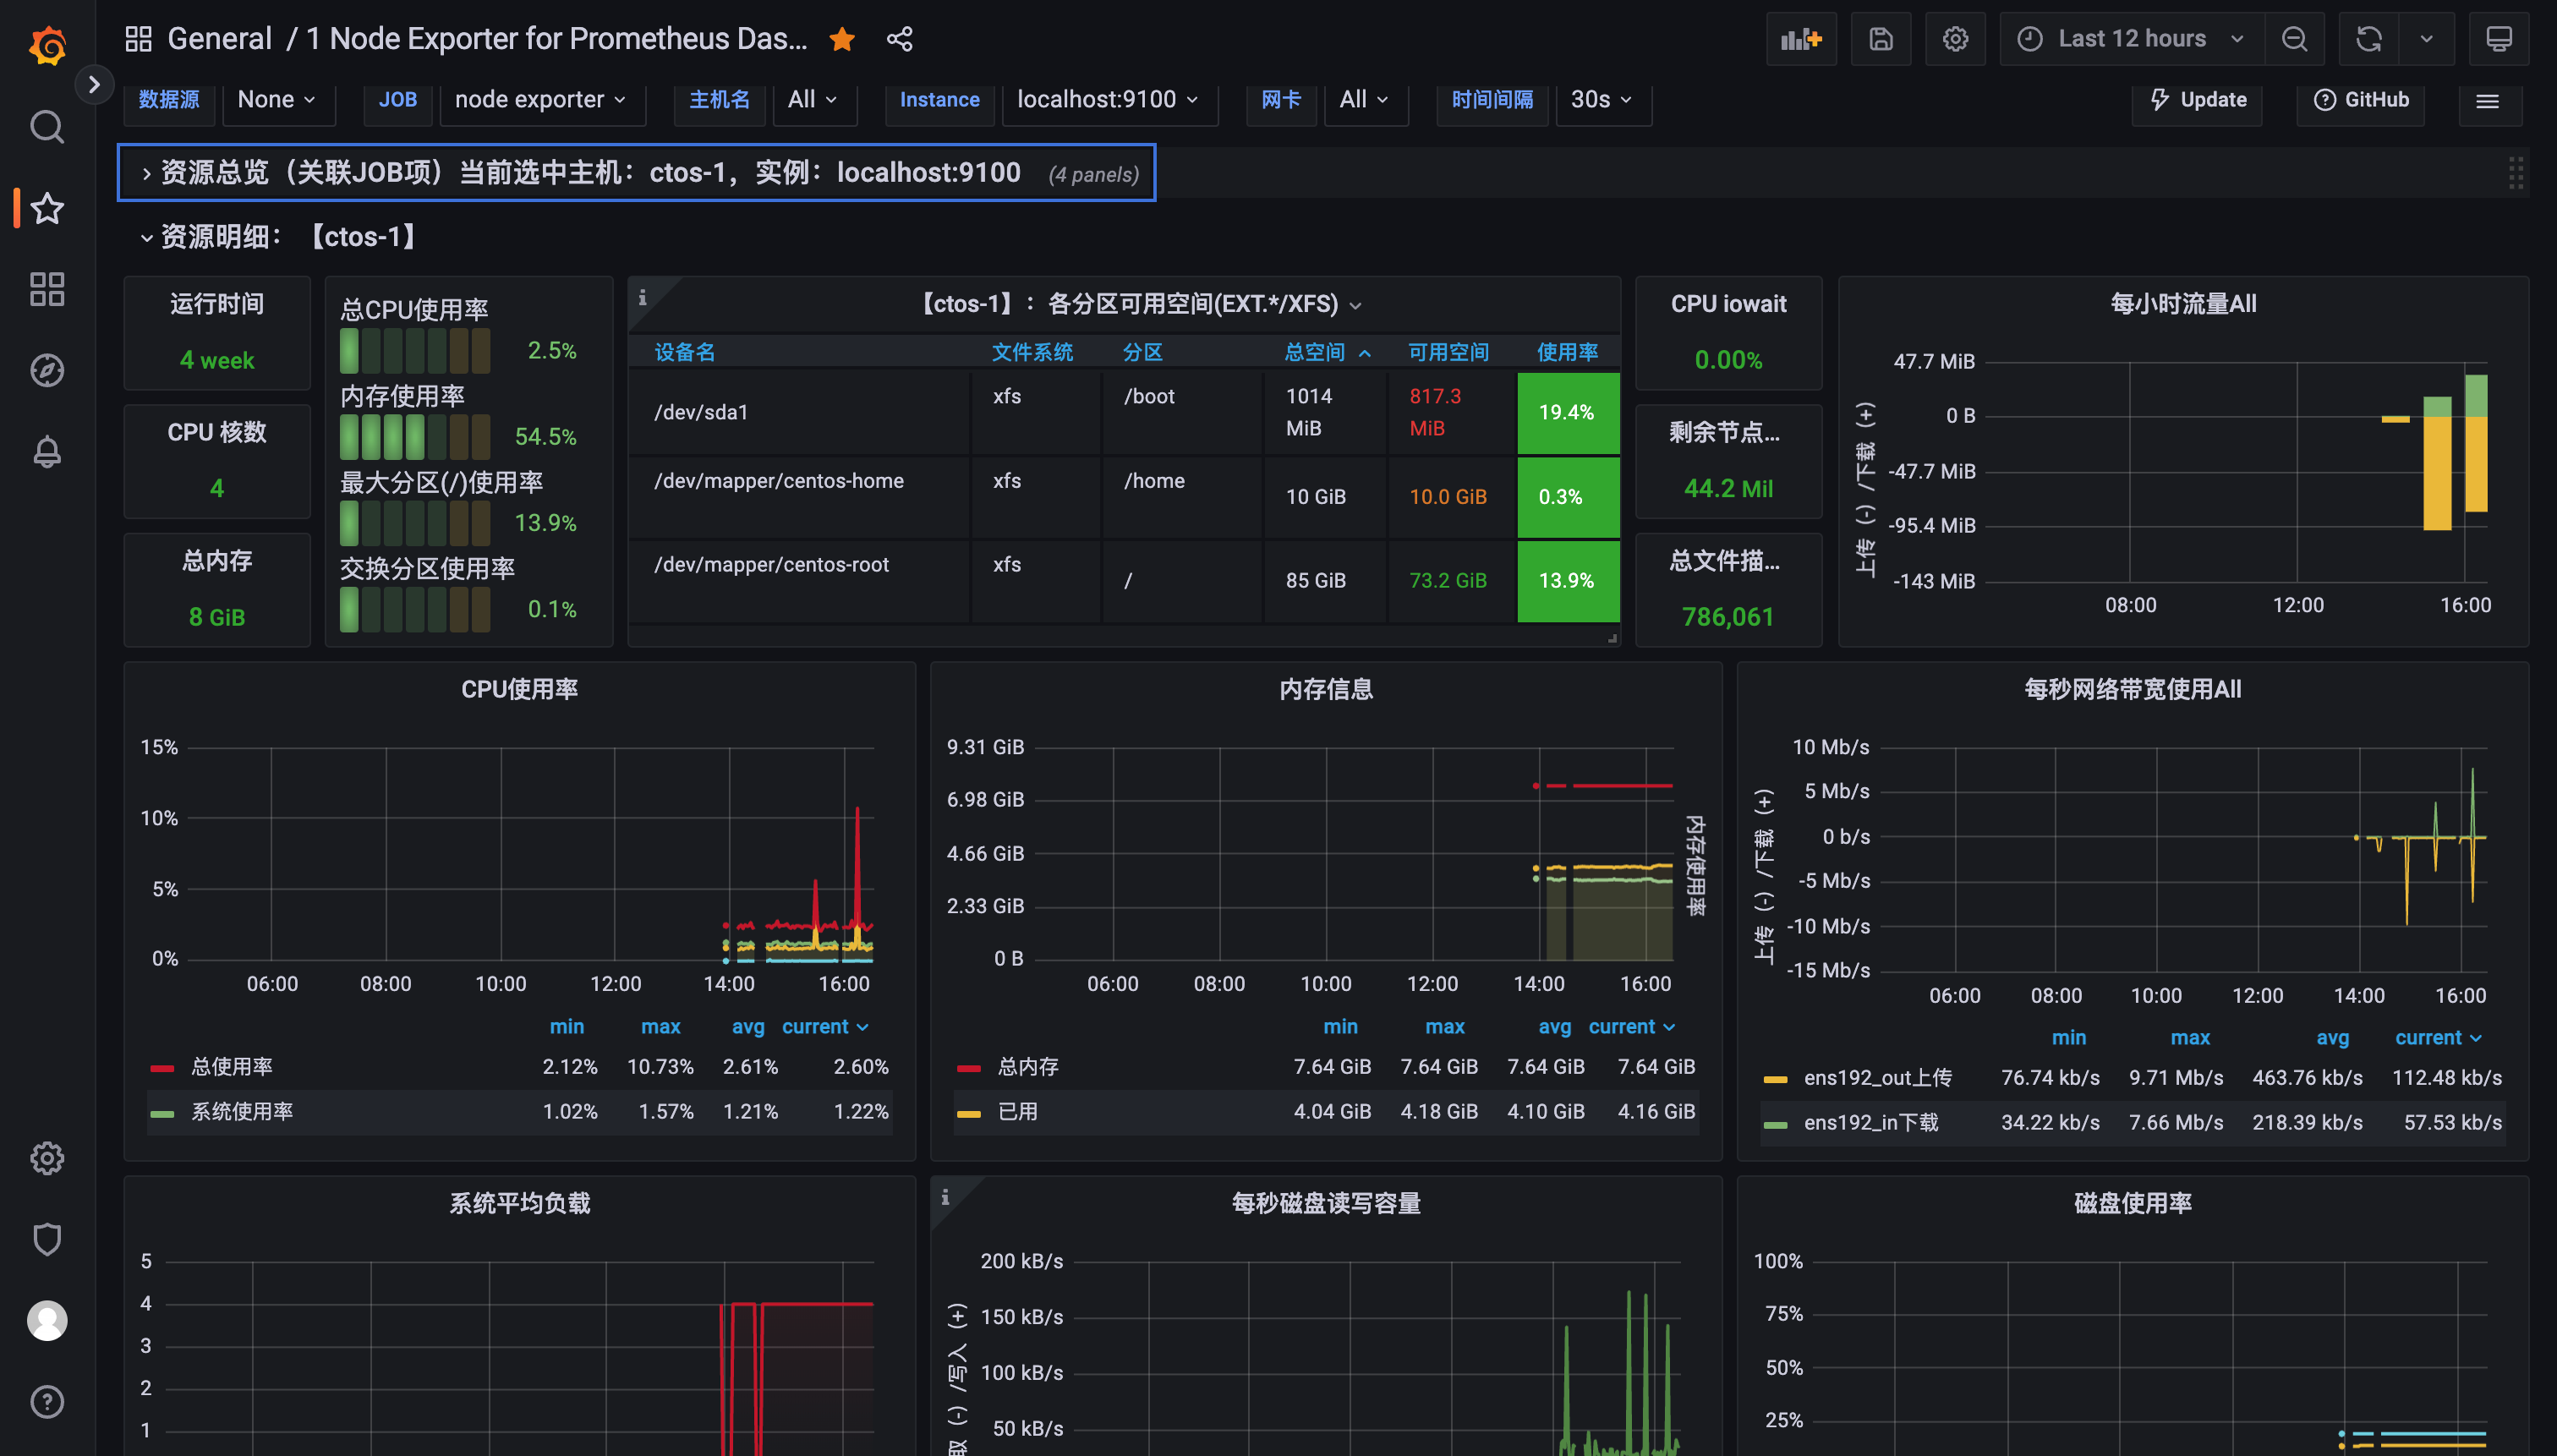Click the yellow 已用 legend color swatch

coord(968,1113)
